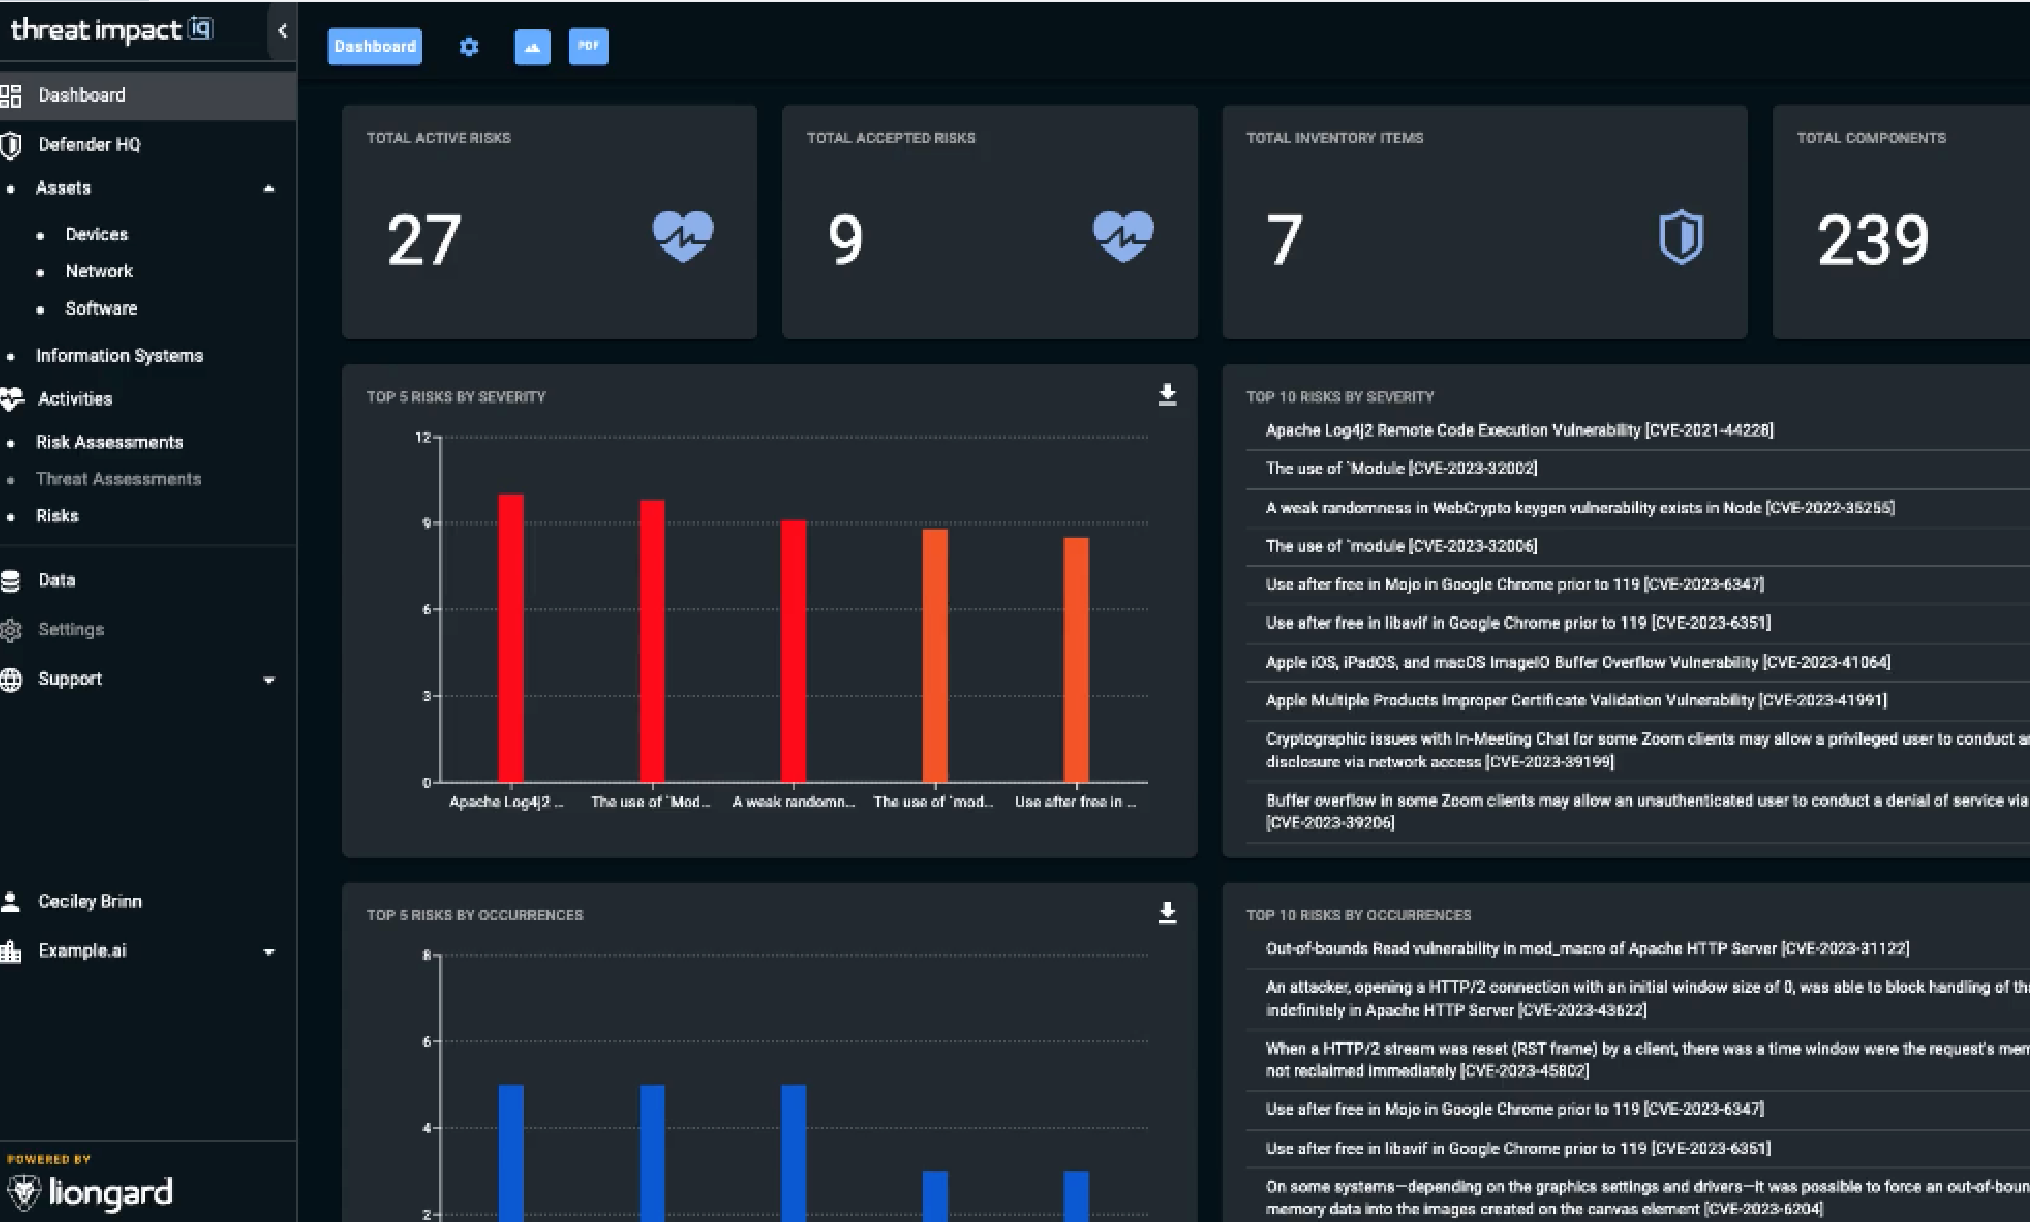Click the Defender HQ shield icon
Viewport: 2030px width, 1223px height.
point(11,145)
